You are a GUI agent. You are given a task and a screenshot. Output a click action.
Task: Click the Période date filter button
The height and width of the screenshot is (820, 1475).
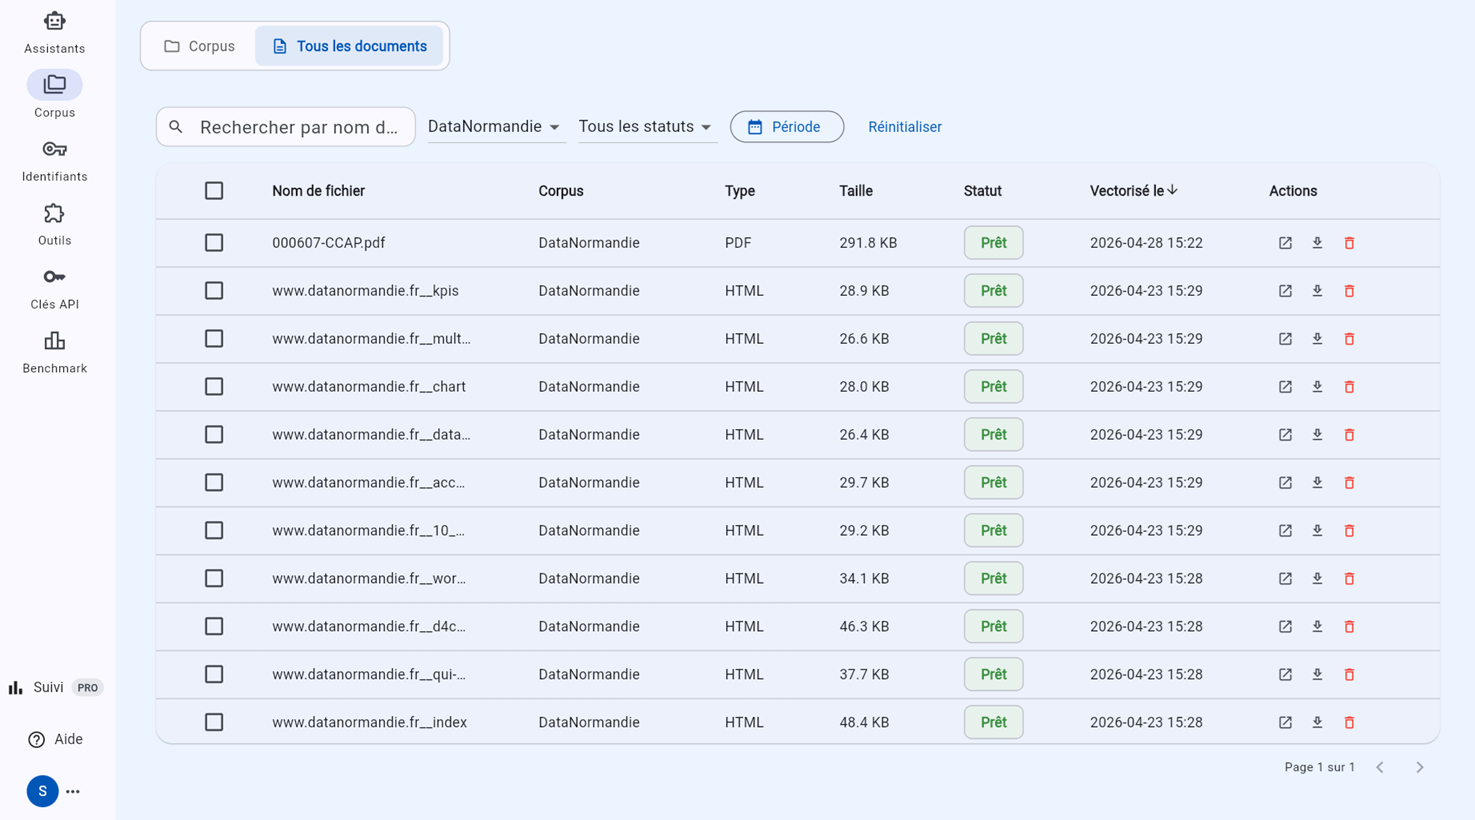786,127
